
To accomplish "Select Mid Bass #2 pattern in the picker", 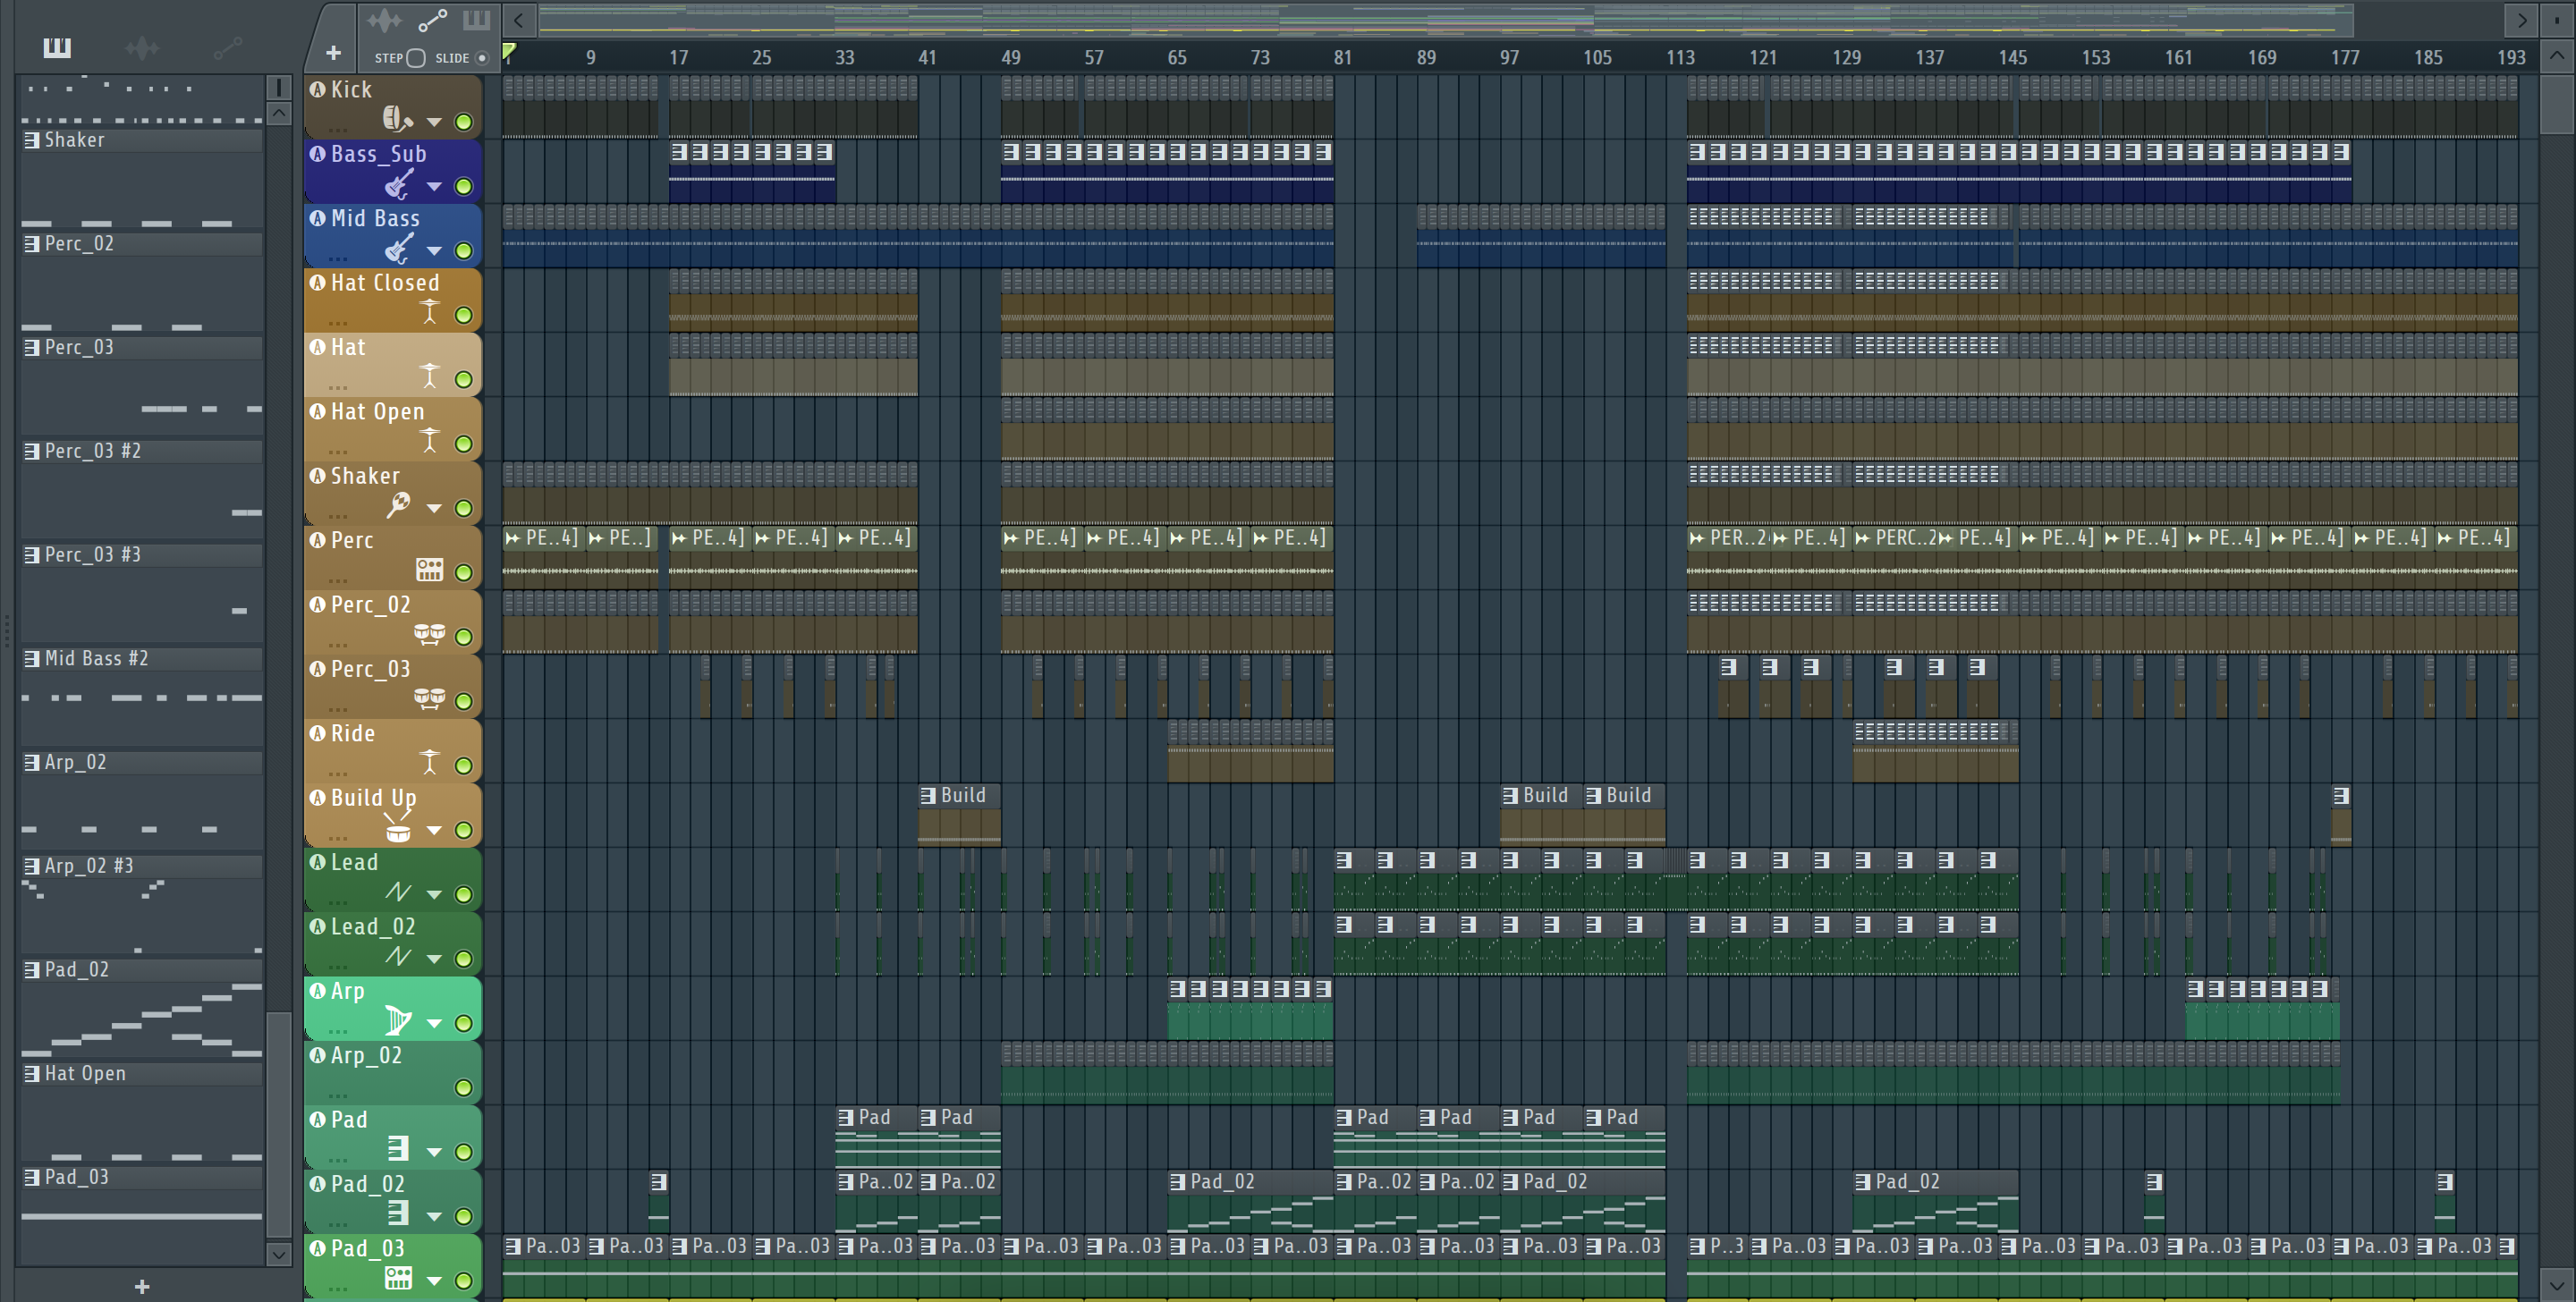I will pos(142,658).
